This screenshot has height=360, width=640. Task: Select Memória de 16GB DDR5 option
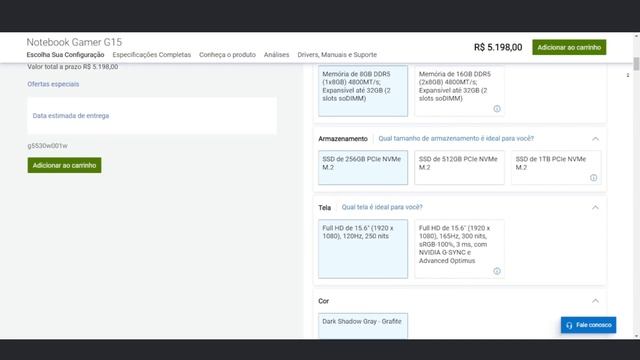[459, 91]
